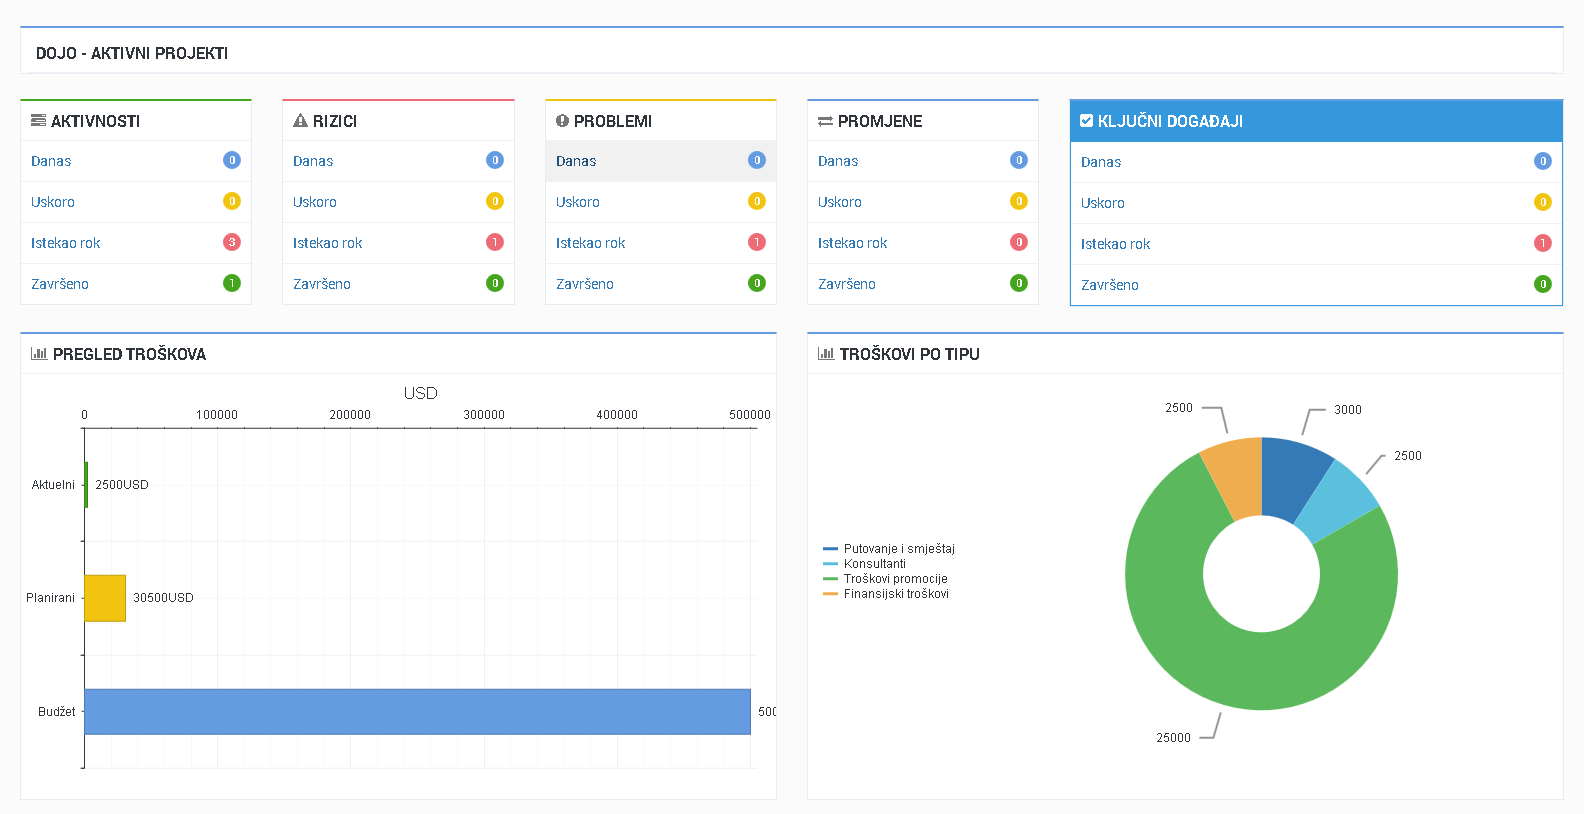Click the yellow Planirani bar
The height and width of the screenshot is (814, 1584).
pyautogui.click(x=105, y=598)
